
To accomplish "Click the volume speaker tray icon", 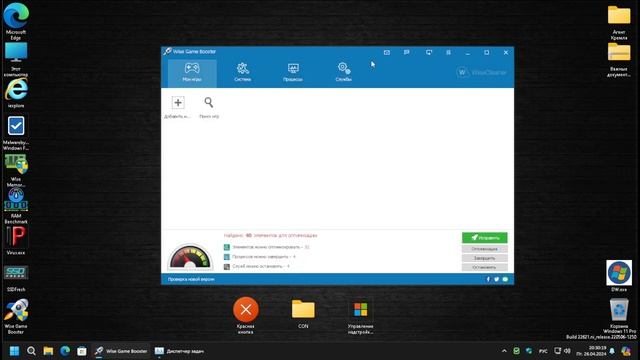I will tap(567, 351).
